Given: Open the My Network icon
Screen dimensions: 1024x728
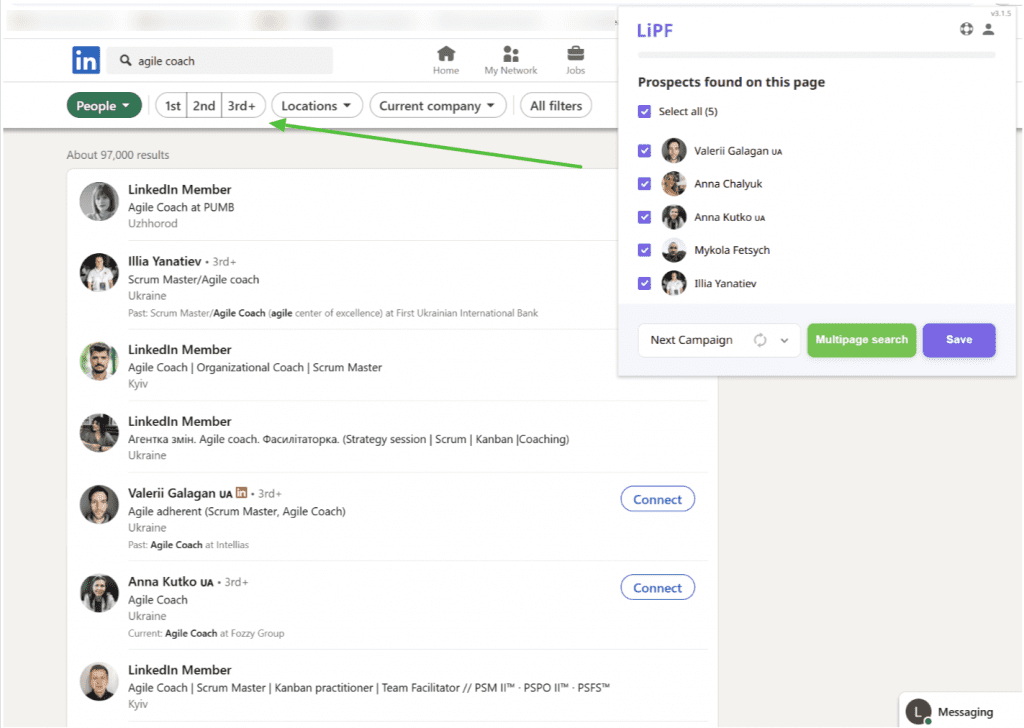Looking at the screenshot, I should coord(511,54).
